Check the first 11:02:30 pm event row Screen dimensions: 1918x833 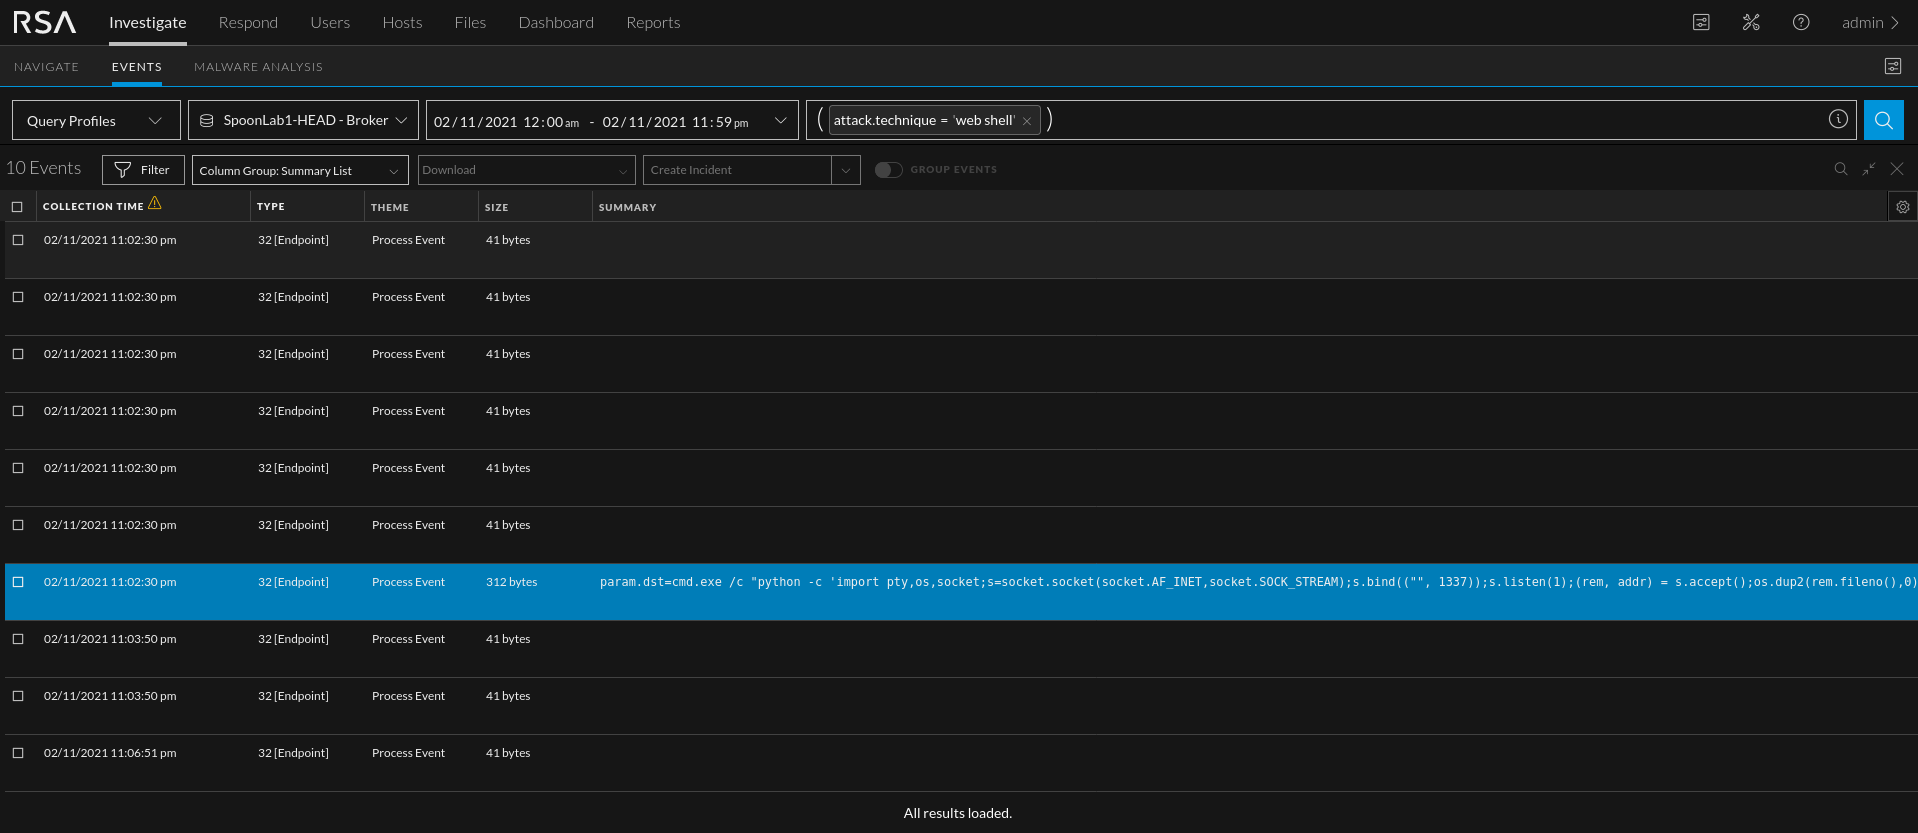click(18, 240)
